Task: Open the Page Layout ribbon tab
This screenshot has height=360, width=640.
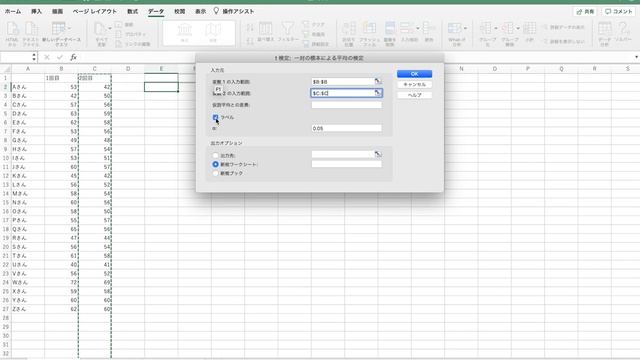Action: click(95, 11)
